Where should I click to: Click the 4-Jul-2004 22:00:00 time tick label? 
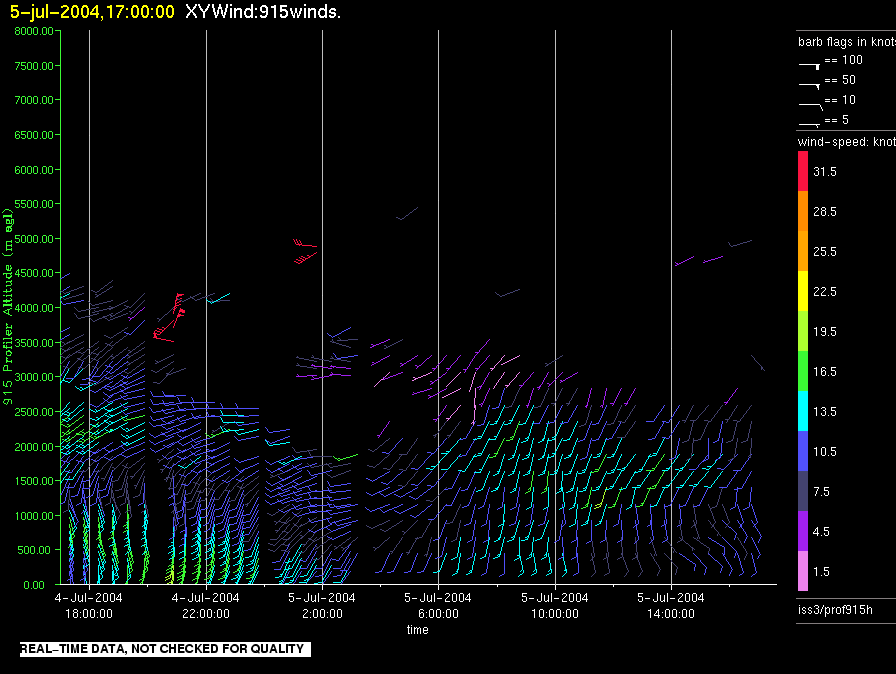coord(206,605)
